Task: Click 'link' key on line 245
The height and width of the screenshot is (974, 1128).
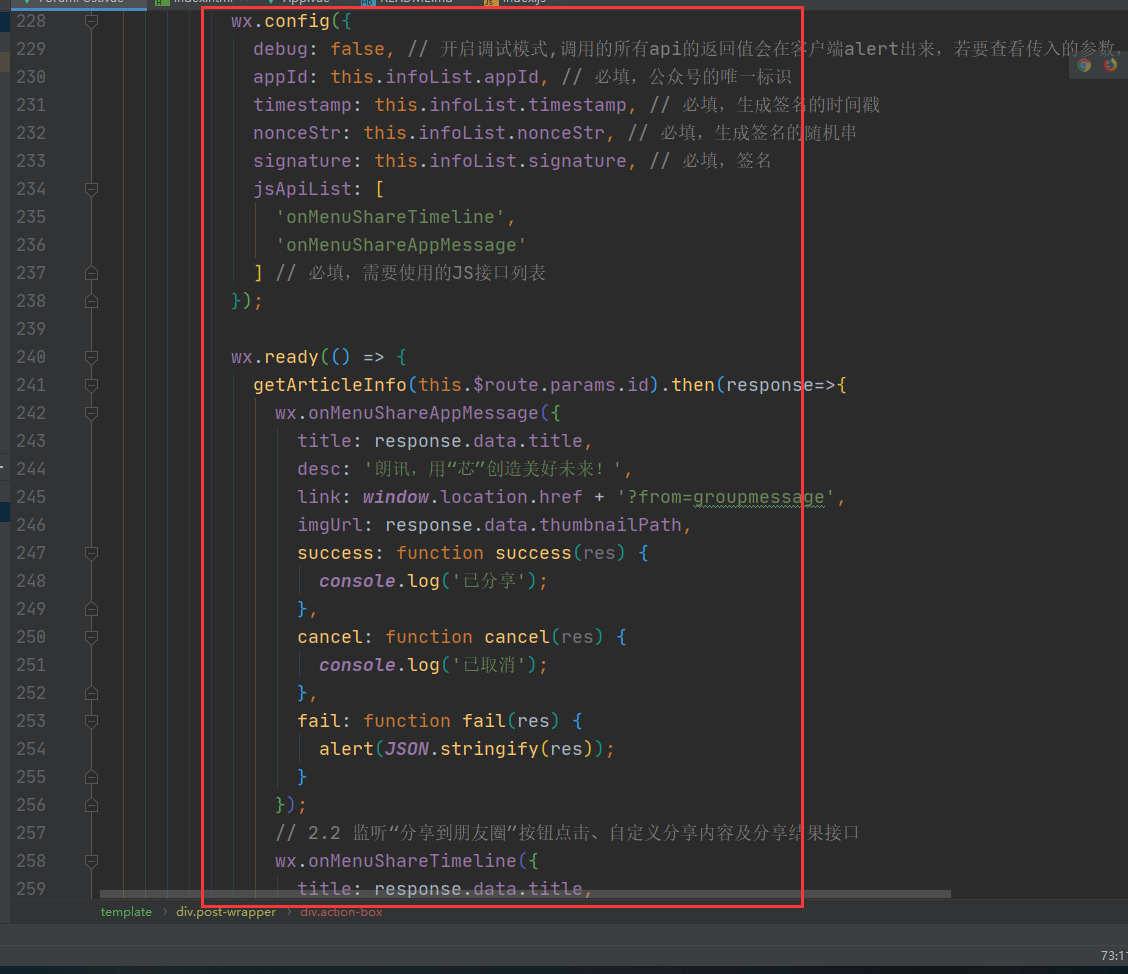Action: tap(319, 497)
